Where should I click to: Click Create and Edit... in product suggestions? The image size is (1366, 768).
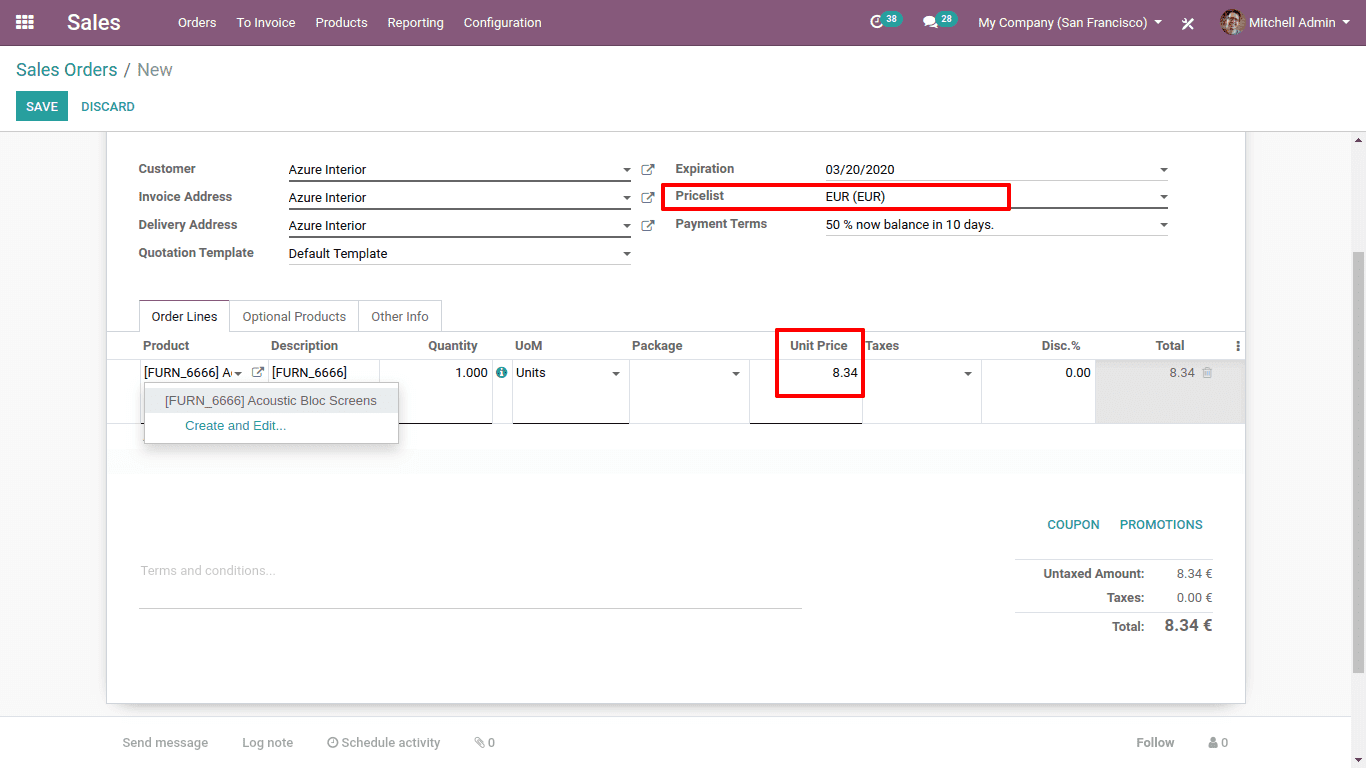[236, 426]
